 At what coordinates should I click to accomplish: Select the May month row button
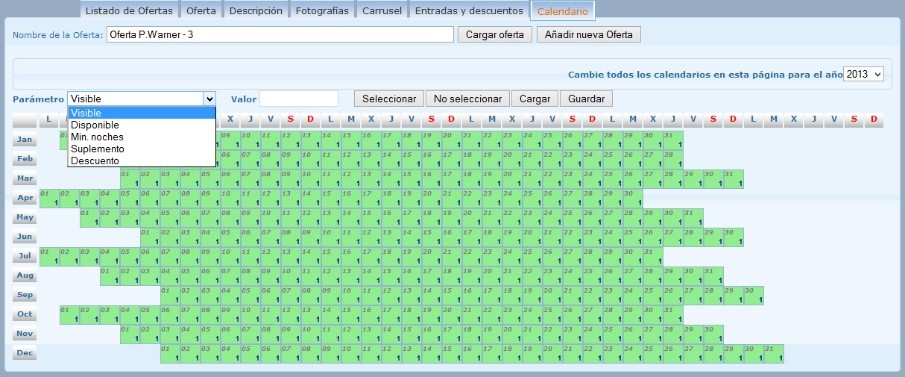click(x=25, y=217)
